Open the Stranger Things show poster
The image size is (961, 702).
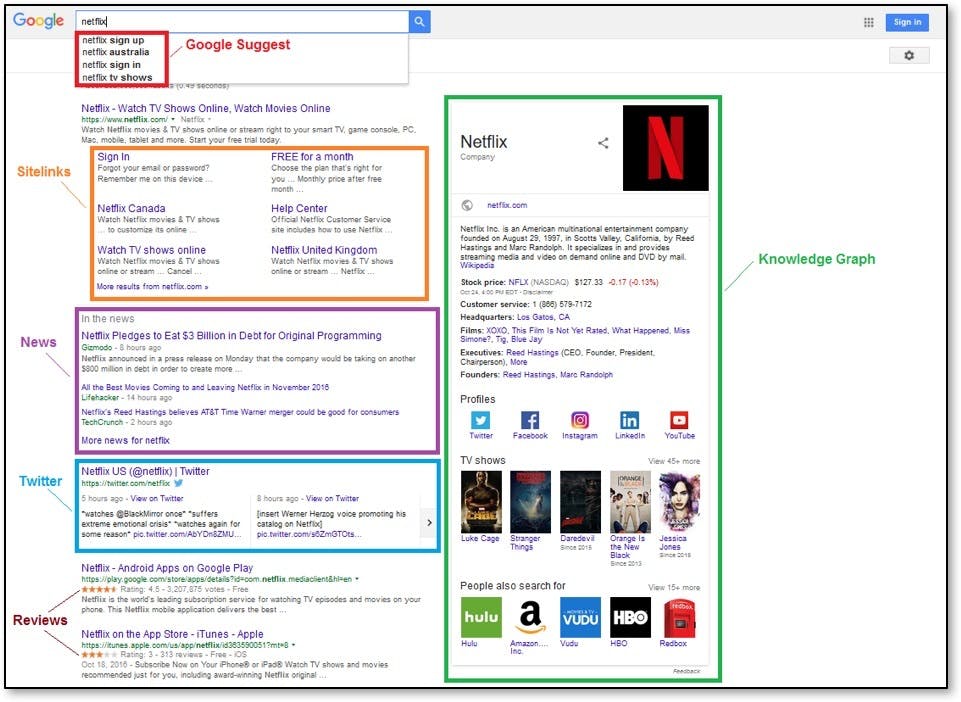tap(530, 502)
